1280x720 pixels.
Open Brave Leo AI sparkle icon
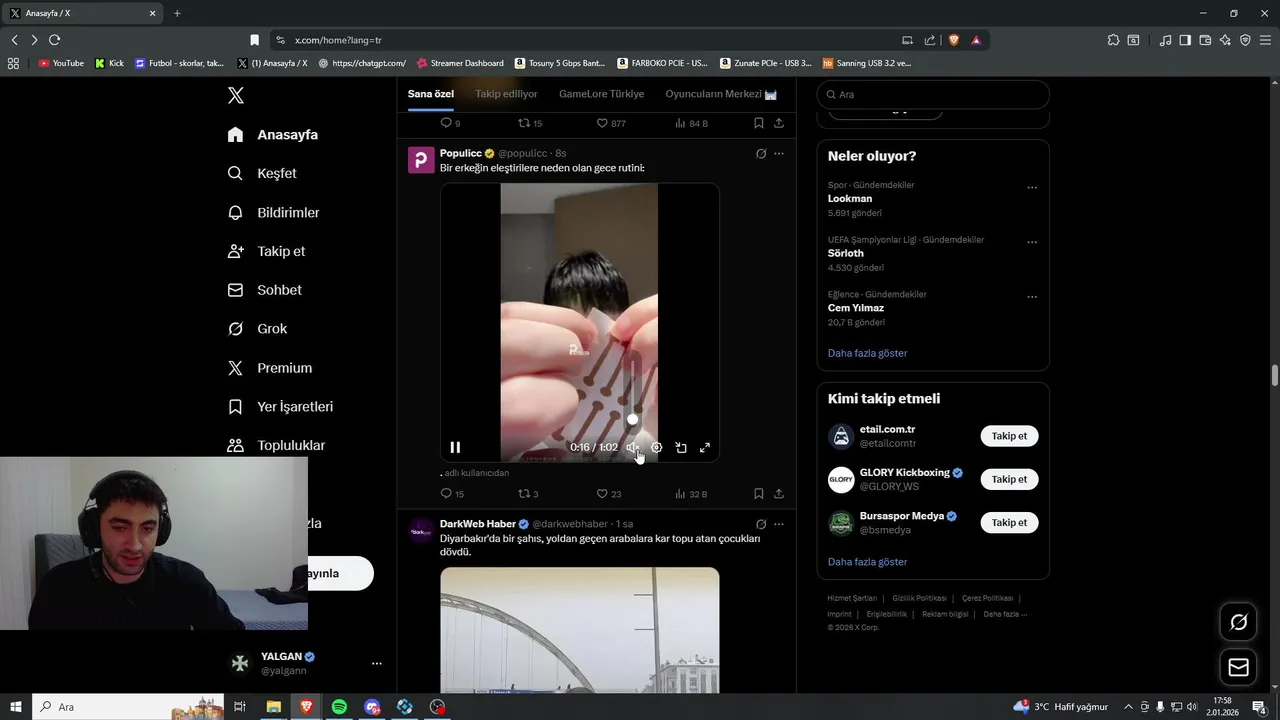[1225, 40]
